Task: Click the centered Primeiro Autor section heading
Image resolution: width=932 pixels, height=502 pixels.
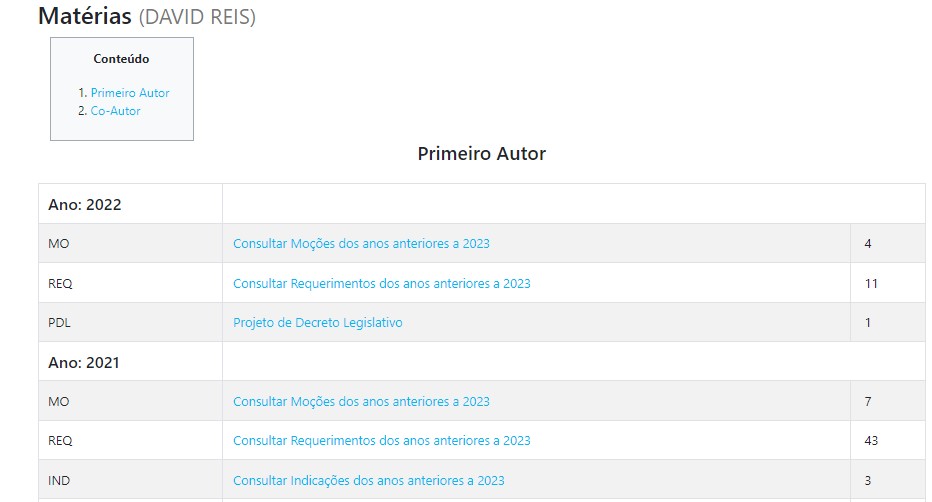Action: [x=481, y=154]
